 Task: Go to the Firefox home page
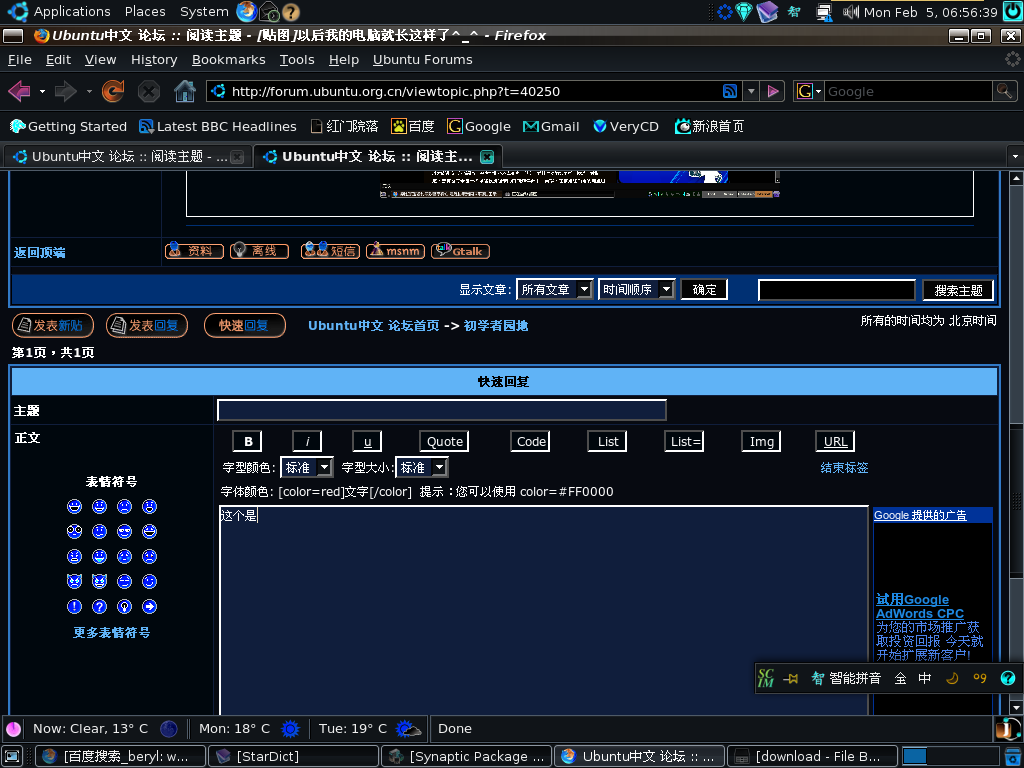tap(185, 91)
